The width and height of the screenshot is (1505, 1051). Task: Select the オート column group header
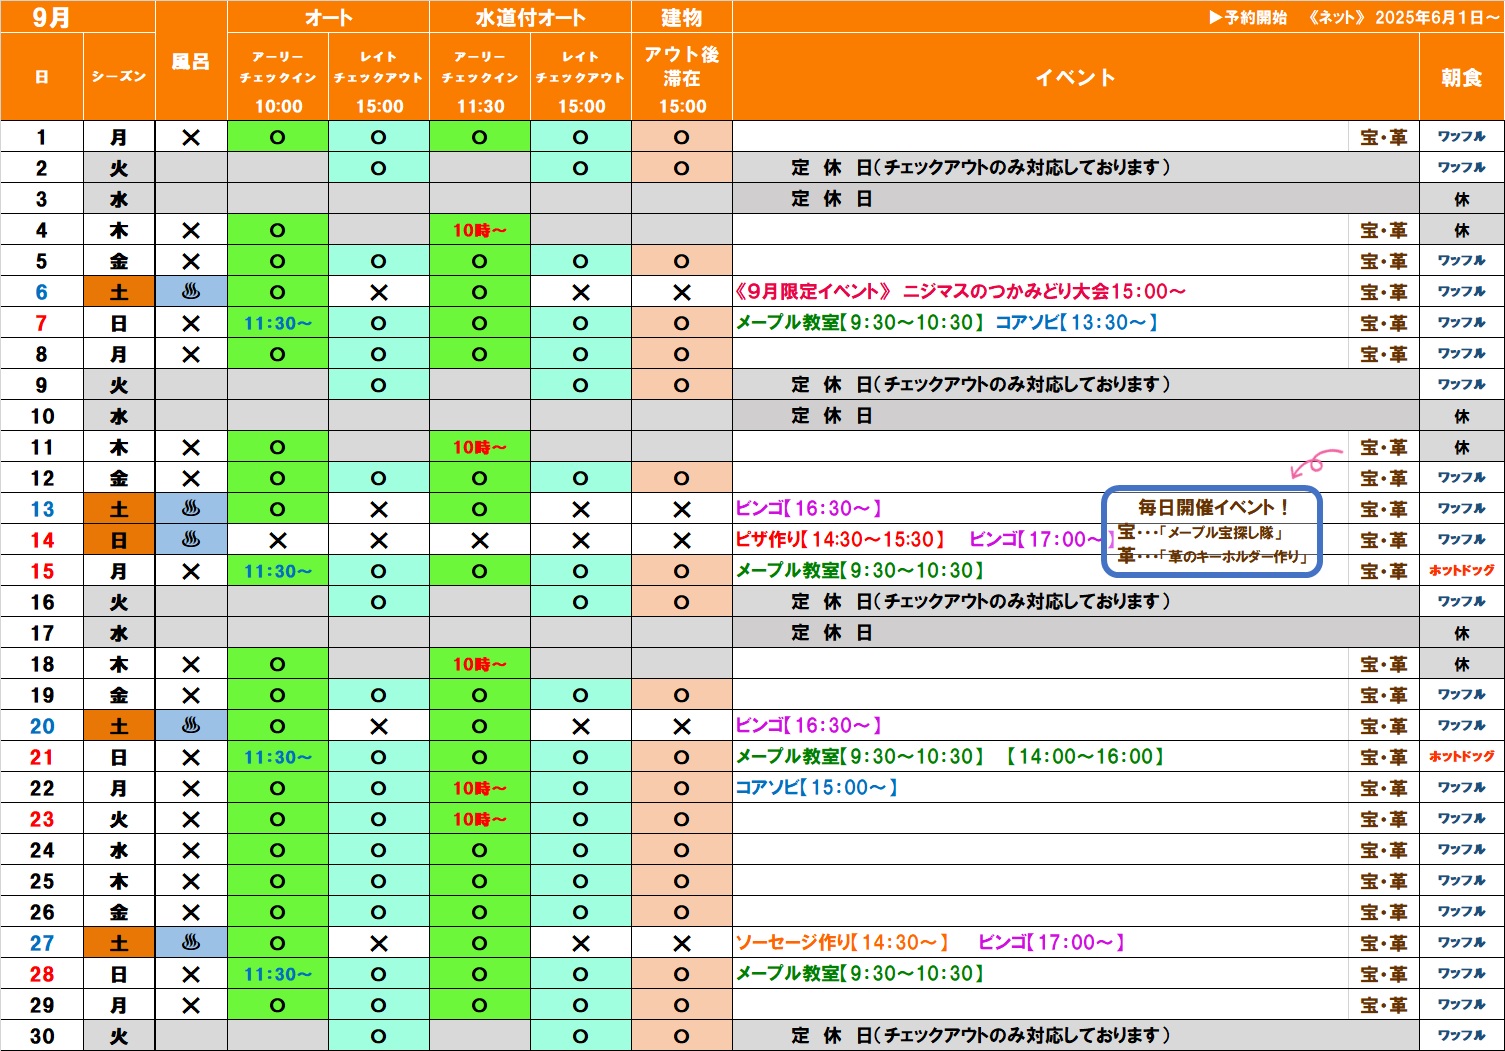[x=329, y=17]
